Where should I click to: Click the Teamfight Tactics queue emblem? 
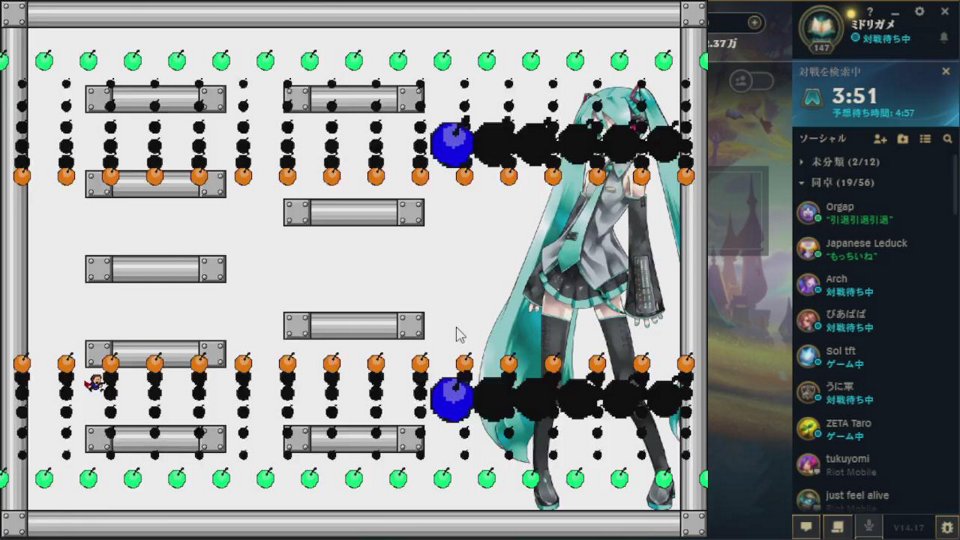coord(813,99)
